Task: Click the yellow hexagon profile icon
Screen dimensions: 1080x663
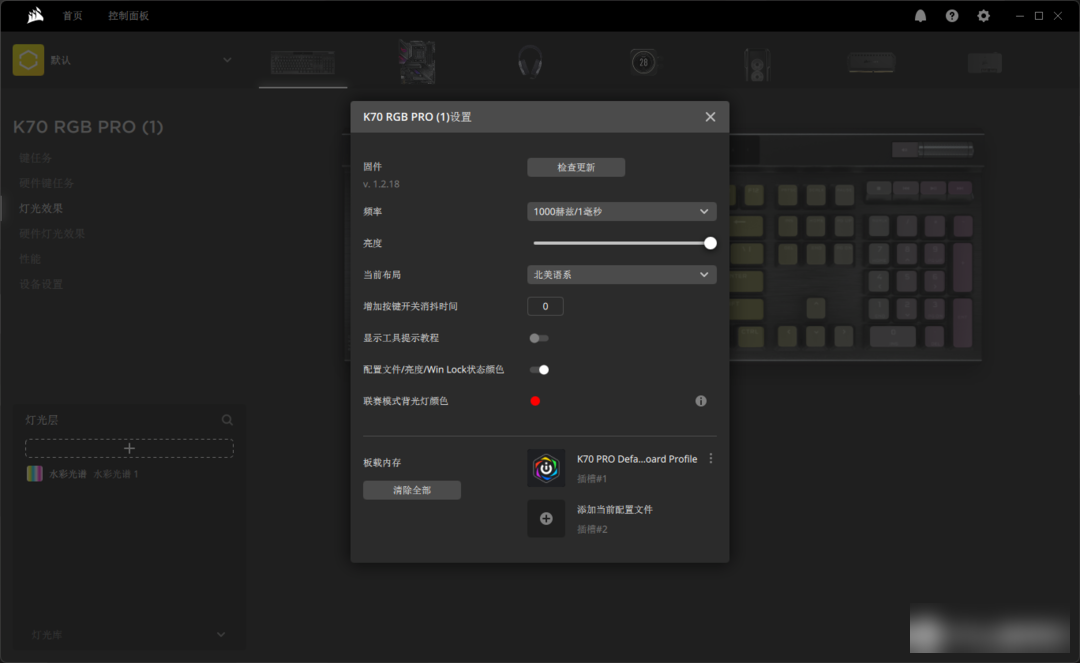Action: pyautogui.click(x=28, y=60)
